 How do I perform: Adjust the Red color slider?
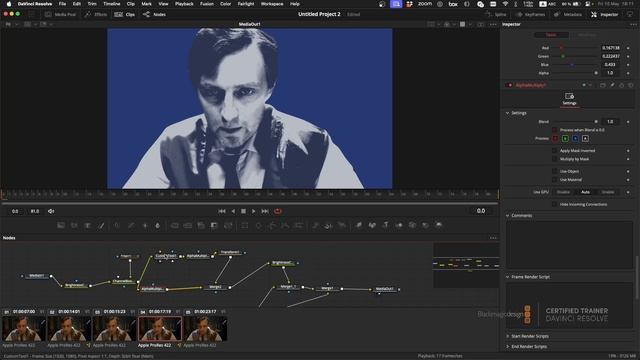click(576, 48)
